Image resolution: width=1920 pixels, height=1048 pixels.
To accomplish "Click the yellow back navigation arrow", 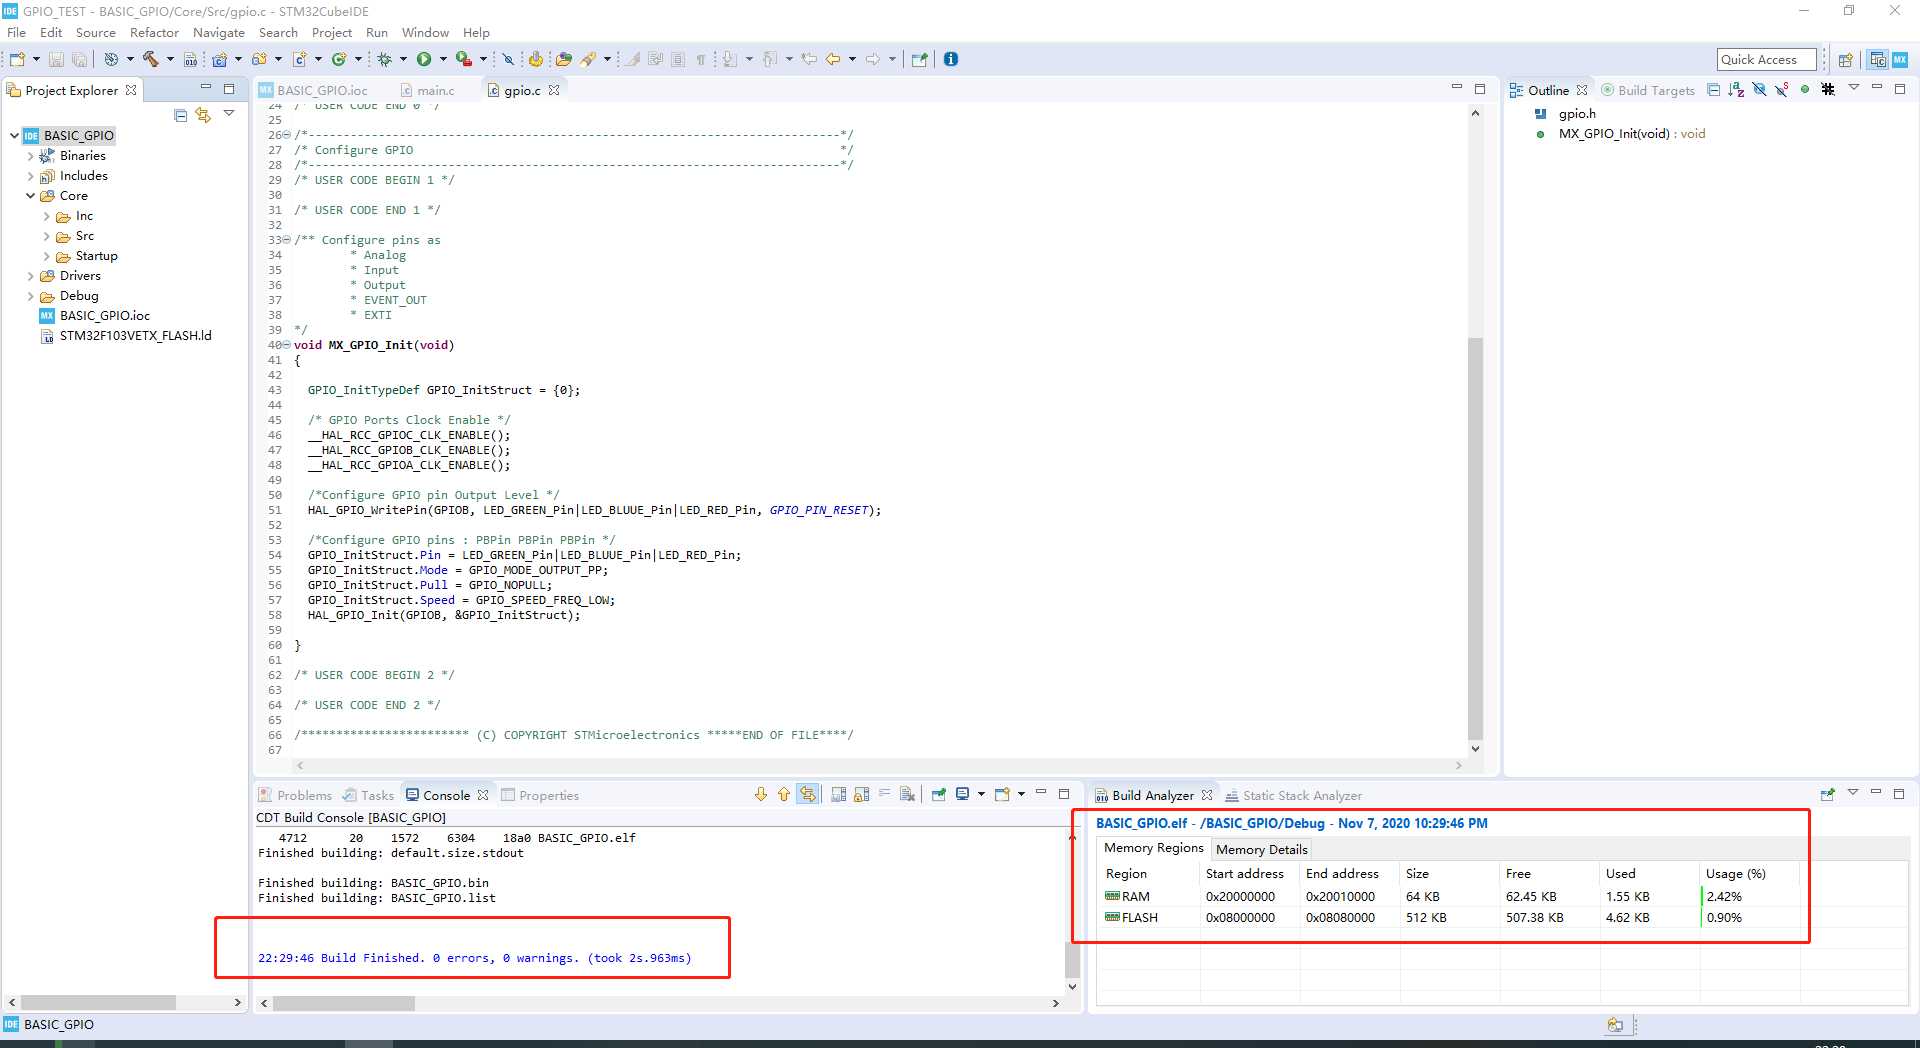I will pyautogui.click(x=832, y=59).
